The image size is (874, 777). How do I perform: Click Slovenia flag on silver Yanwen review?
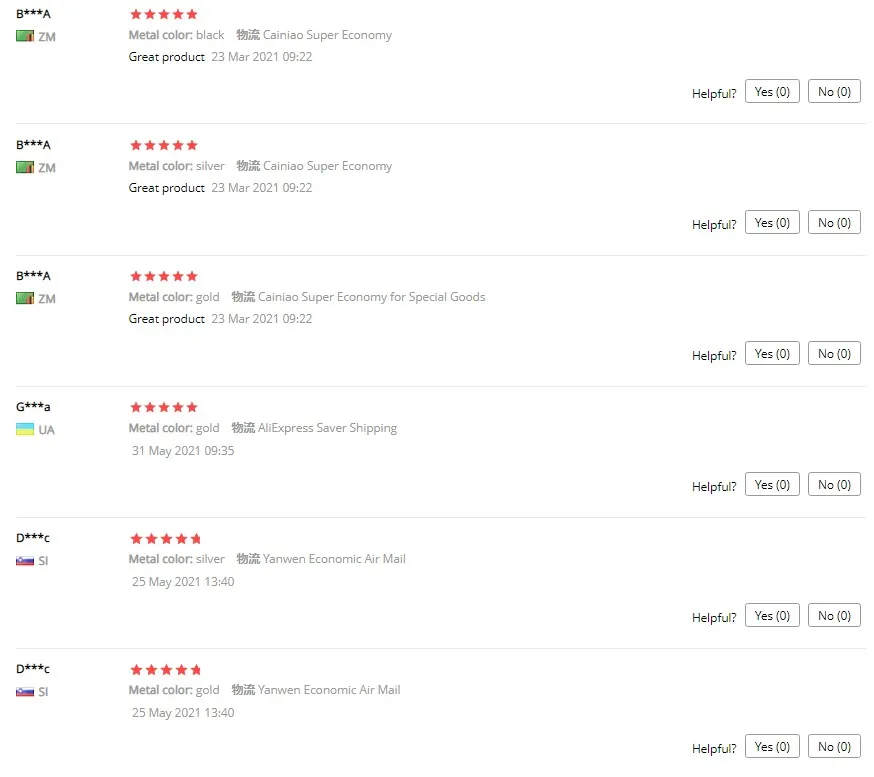25,561
